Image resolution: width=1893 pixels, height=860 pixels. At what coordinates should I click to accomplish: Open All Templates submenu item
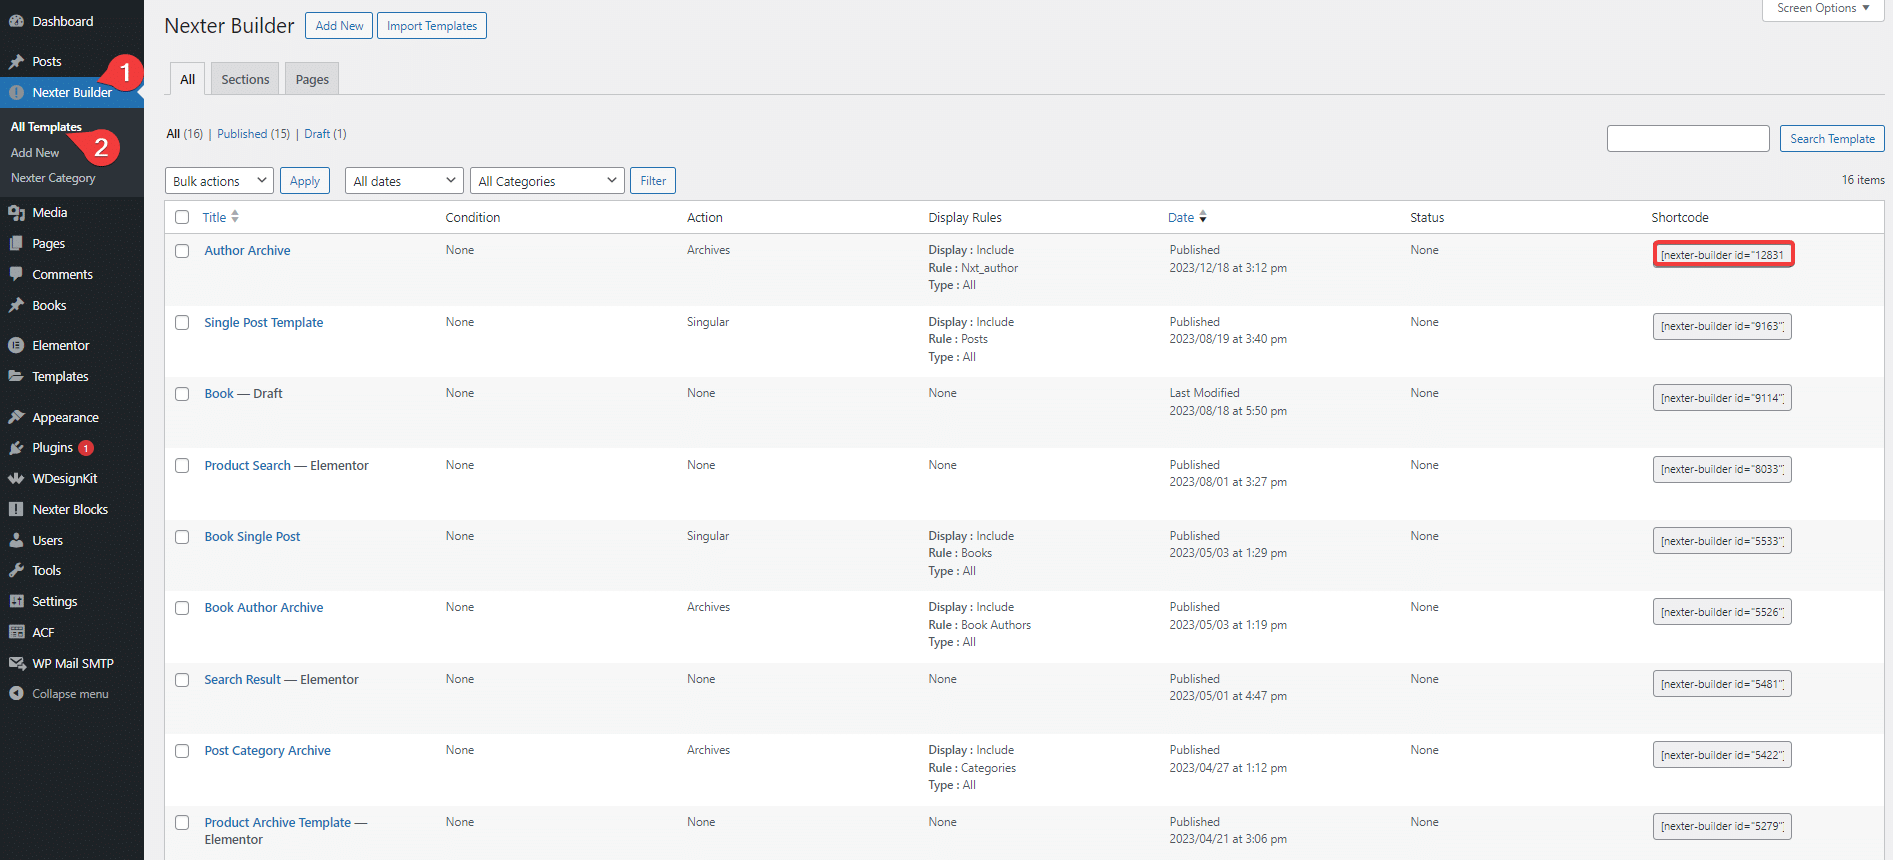(x=46, y=127)
